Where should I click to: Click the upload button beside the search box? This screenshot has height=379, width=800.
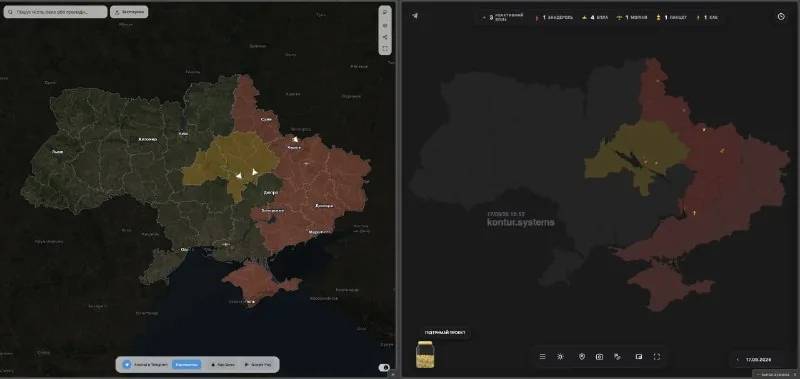click(x=129, y=12)
